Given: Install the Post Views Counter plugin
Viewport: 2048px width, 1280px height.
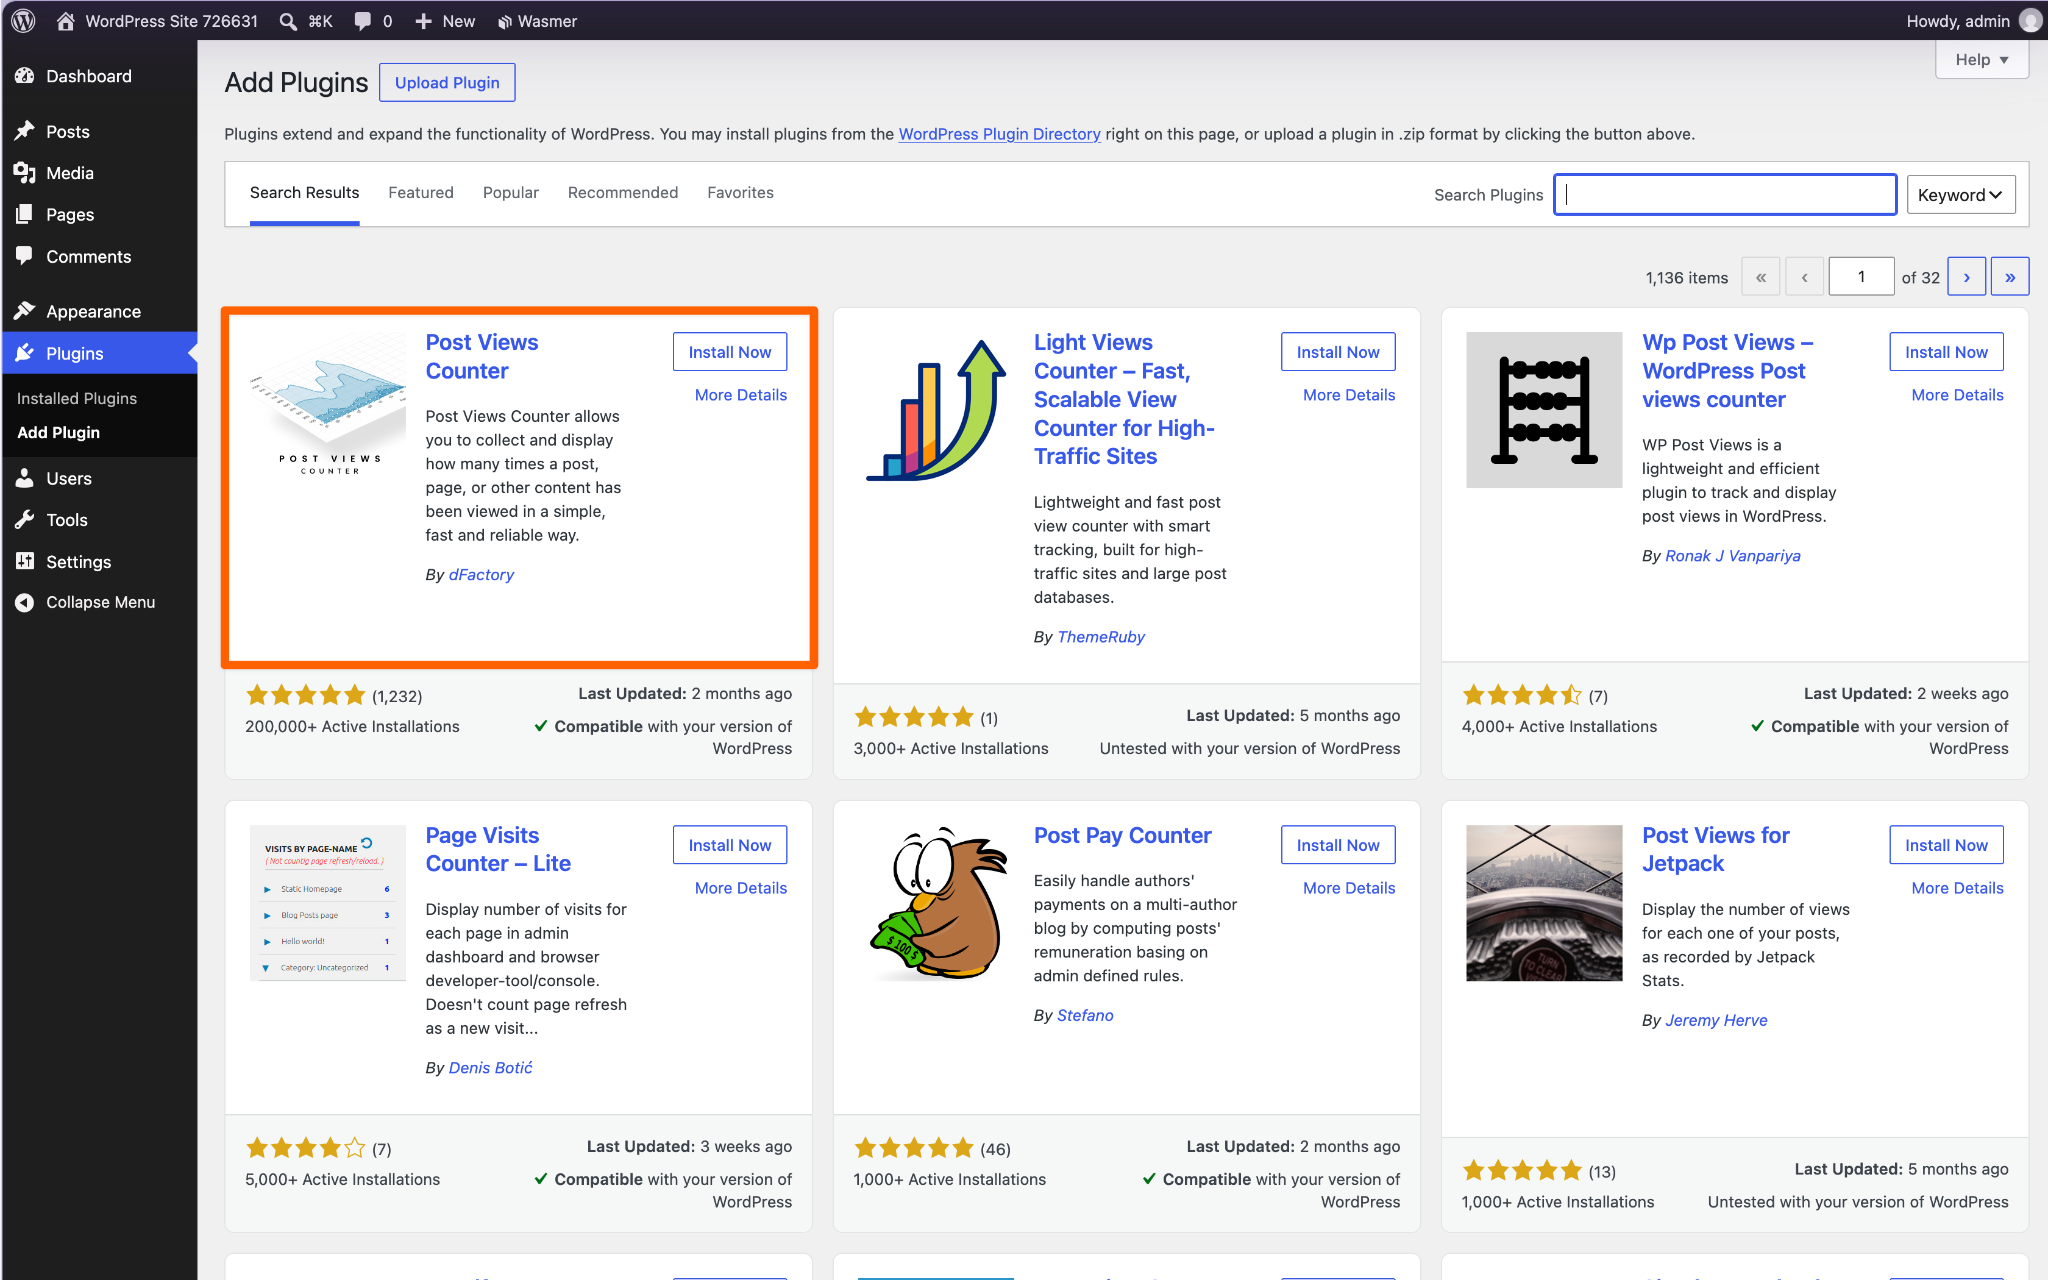Looking at the screenshot, I should click(730, 352).
